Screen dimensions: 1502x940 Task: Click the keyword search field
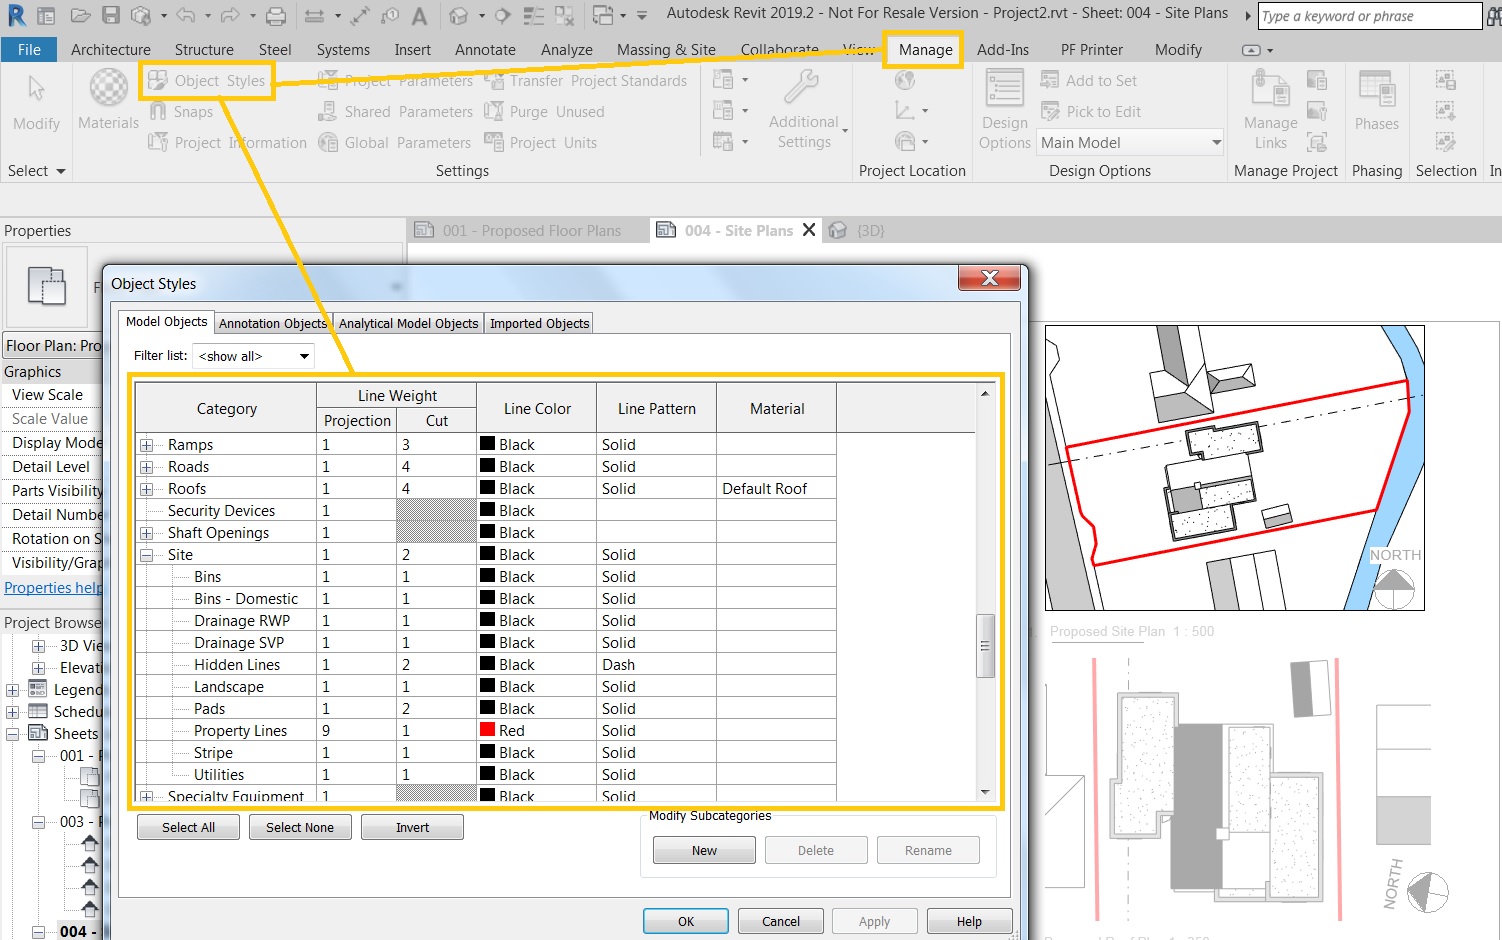pyautogui.click(x=1368, y=15)
